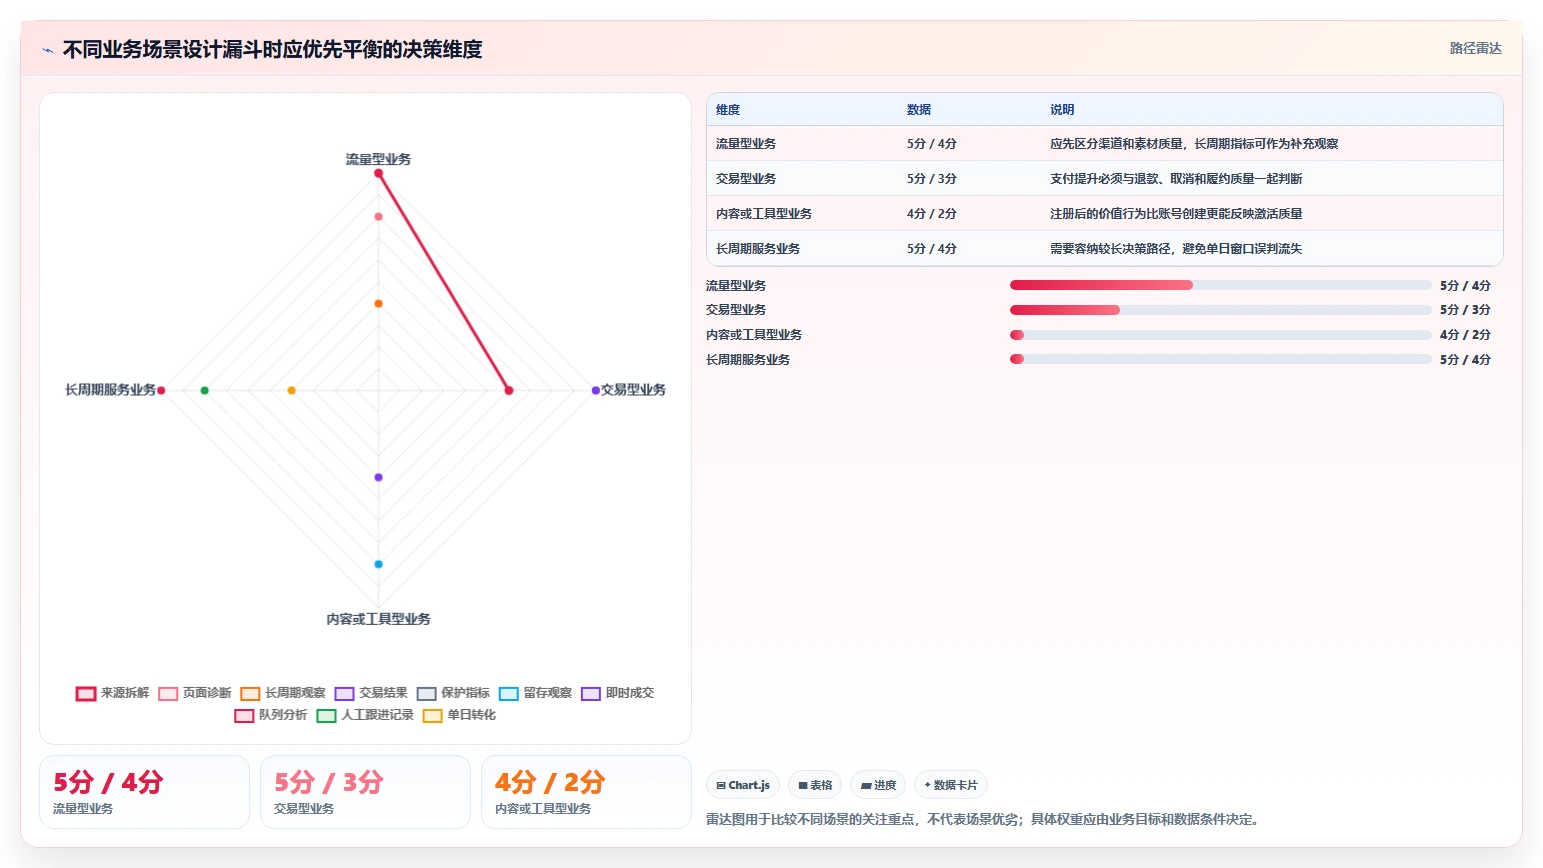
Task: Click the 长周期服务业务 progress bar
Action: point(1220,359)
